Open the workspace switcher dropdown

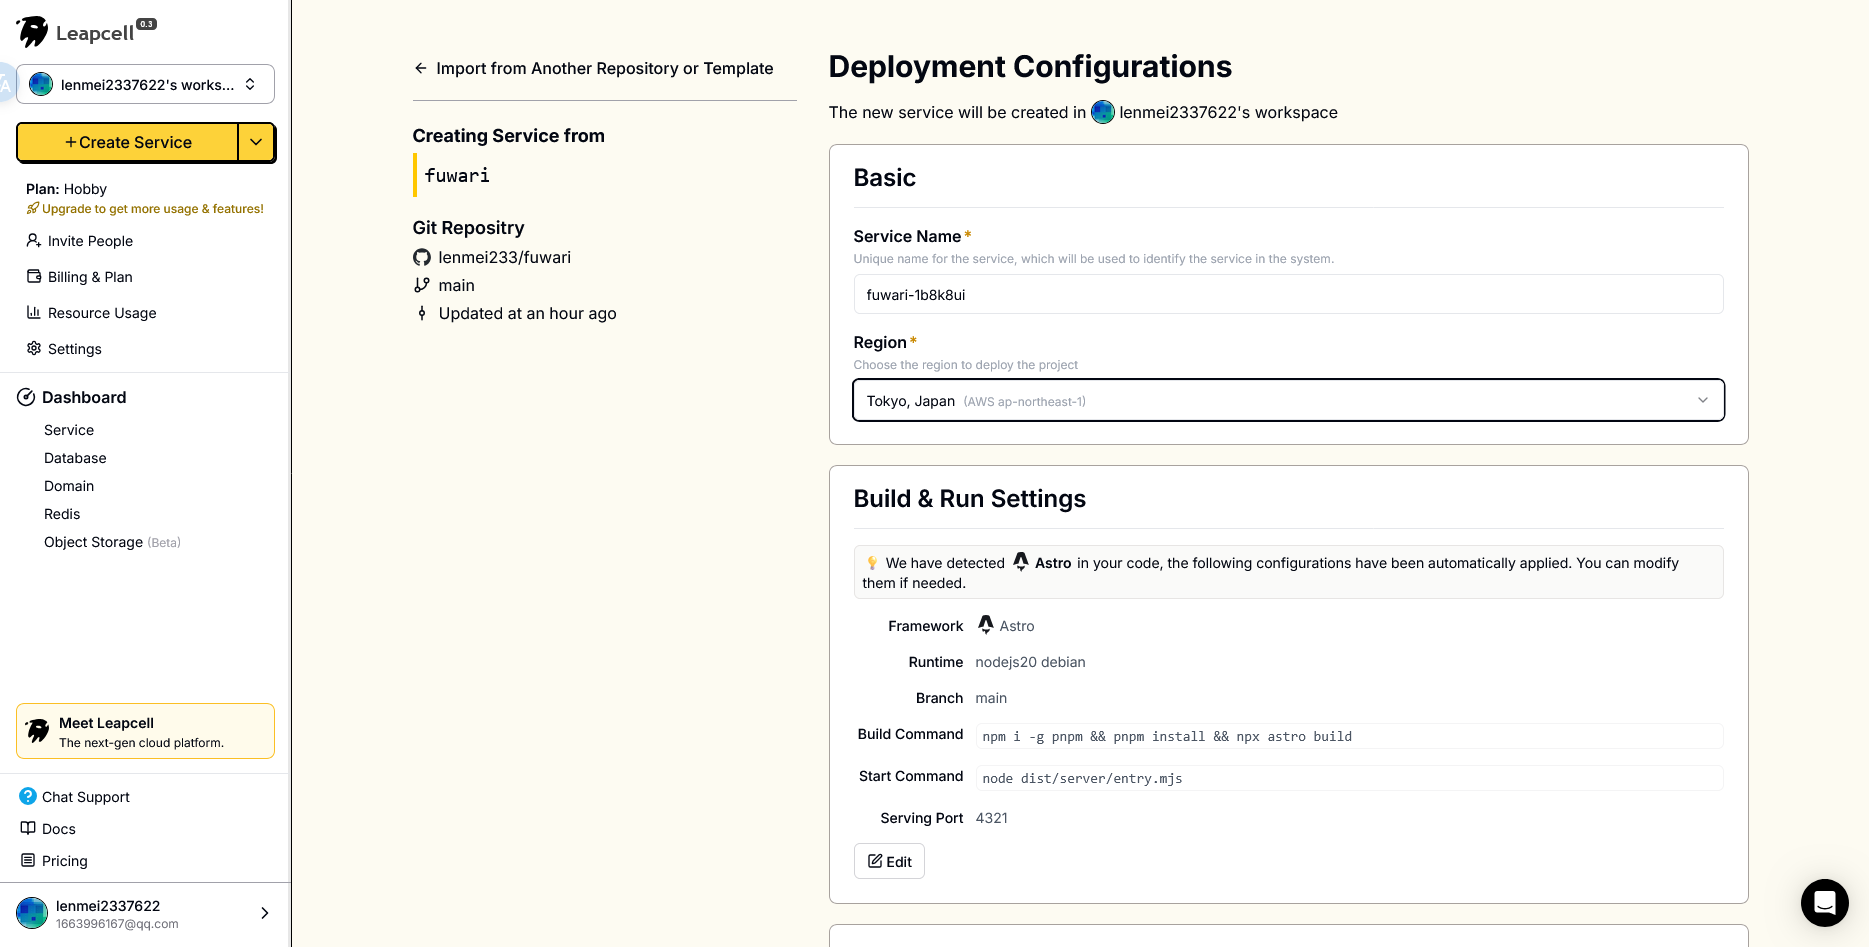(146, 84)
